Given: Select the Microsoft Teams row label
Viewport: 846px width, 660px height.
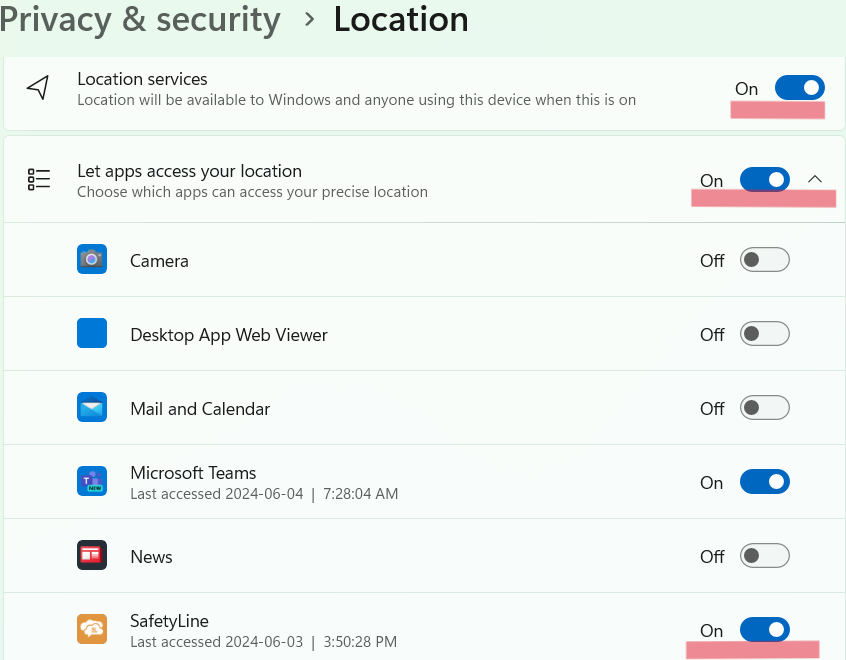Looking at the screenshot, I should pos(193,472).
